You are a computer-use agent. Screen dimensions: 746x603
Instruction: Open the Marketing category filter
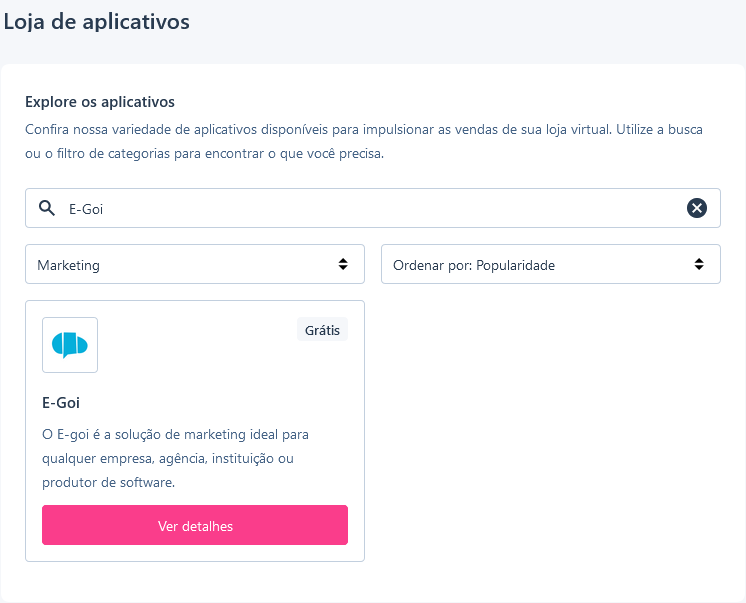[x=195, y=264]
